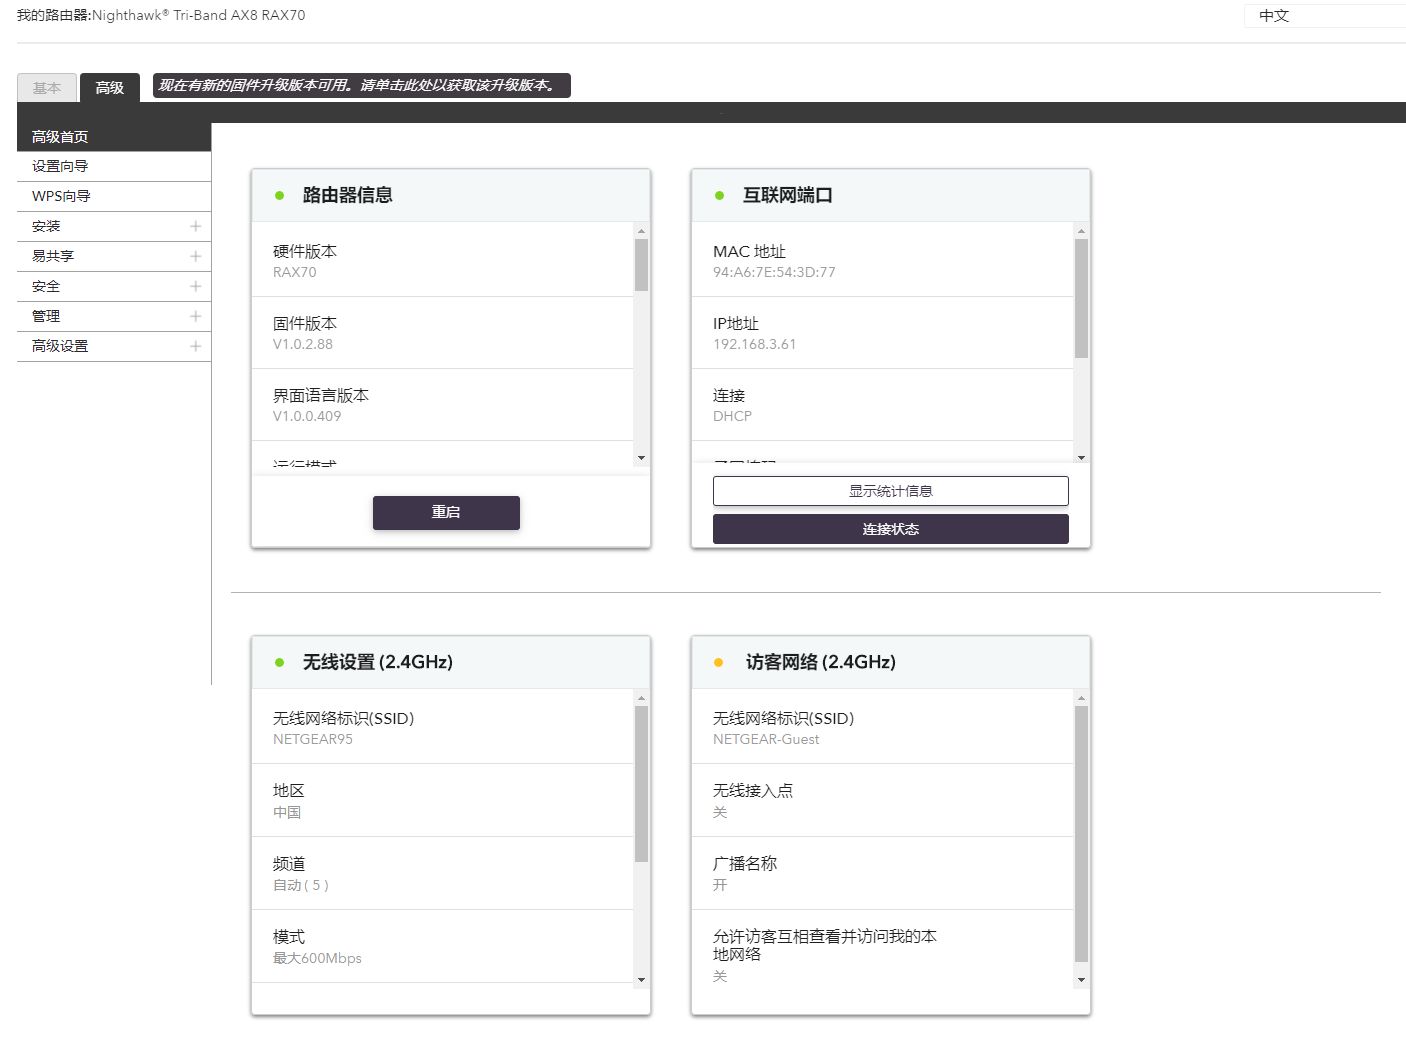Click green status dot beside 互联网端口
The width and height of the screenshot is (1406, 1047).
click(x=719, y=196)
